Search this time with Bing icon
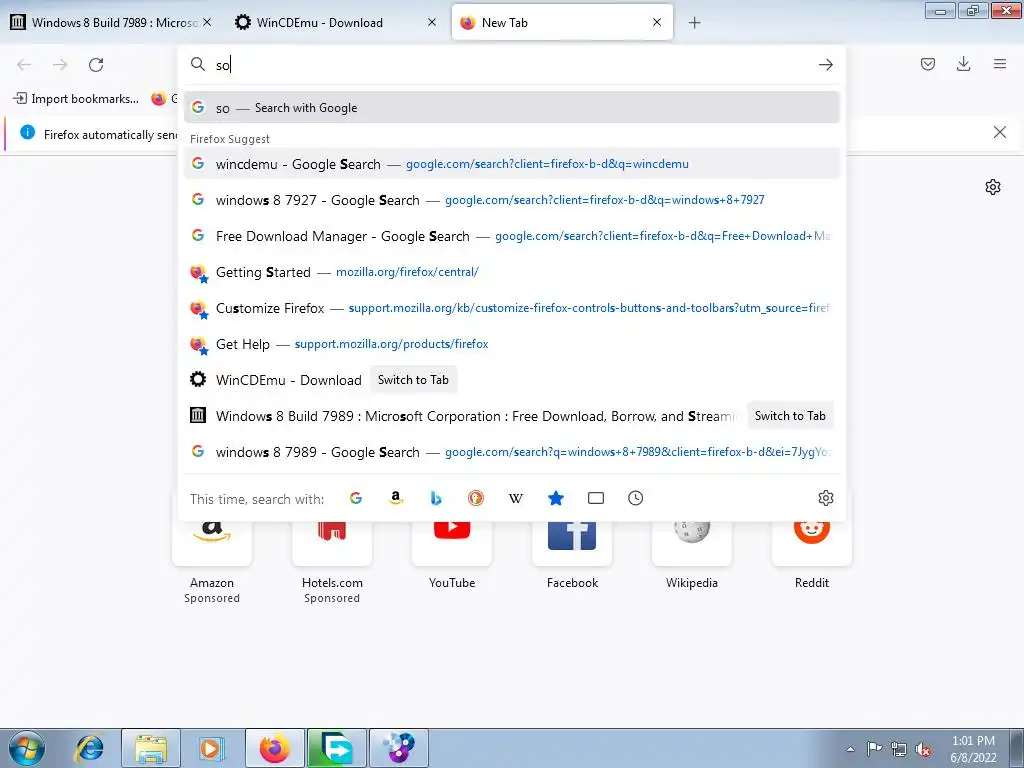The width and height of the screenshot is (1024, 768). coord(436,498)
